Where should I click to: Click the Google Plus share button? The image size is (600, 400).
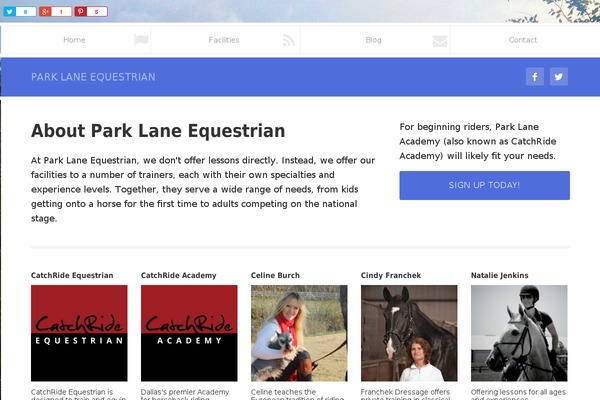tap(55, 11)
